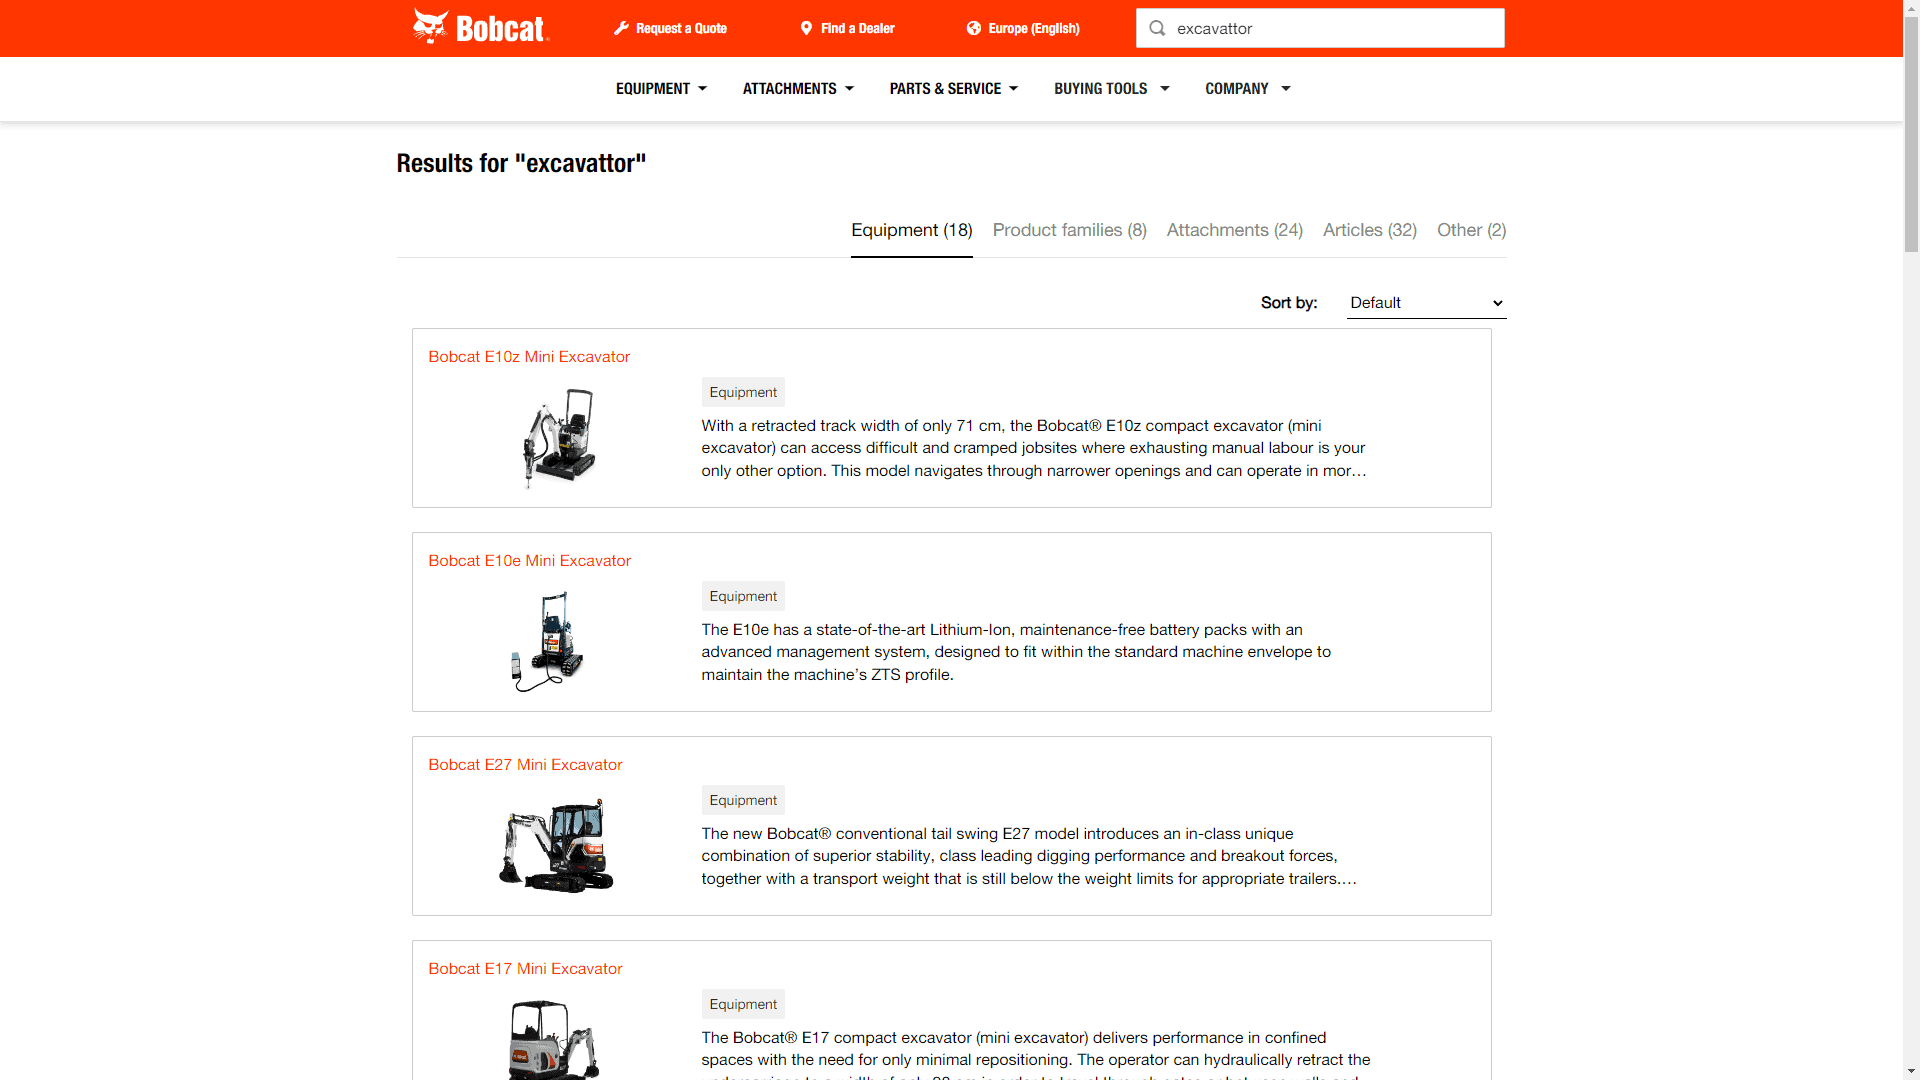Open the E10z Mini Excavator thumbnail image
The width and height of the screenshot is (1920, 1080).
pos(559,438)
